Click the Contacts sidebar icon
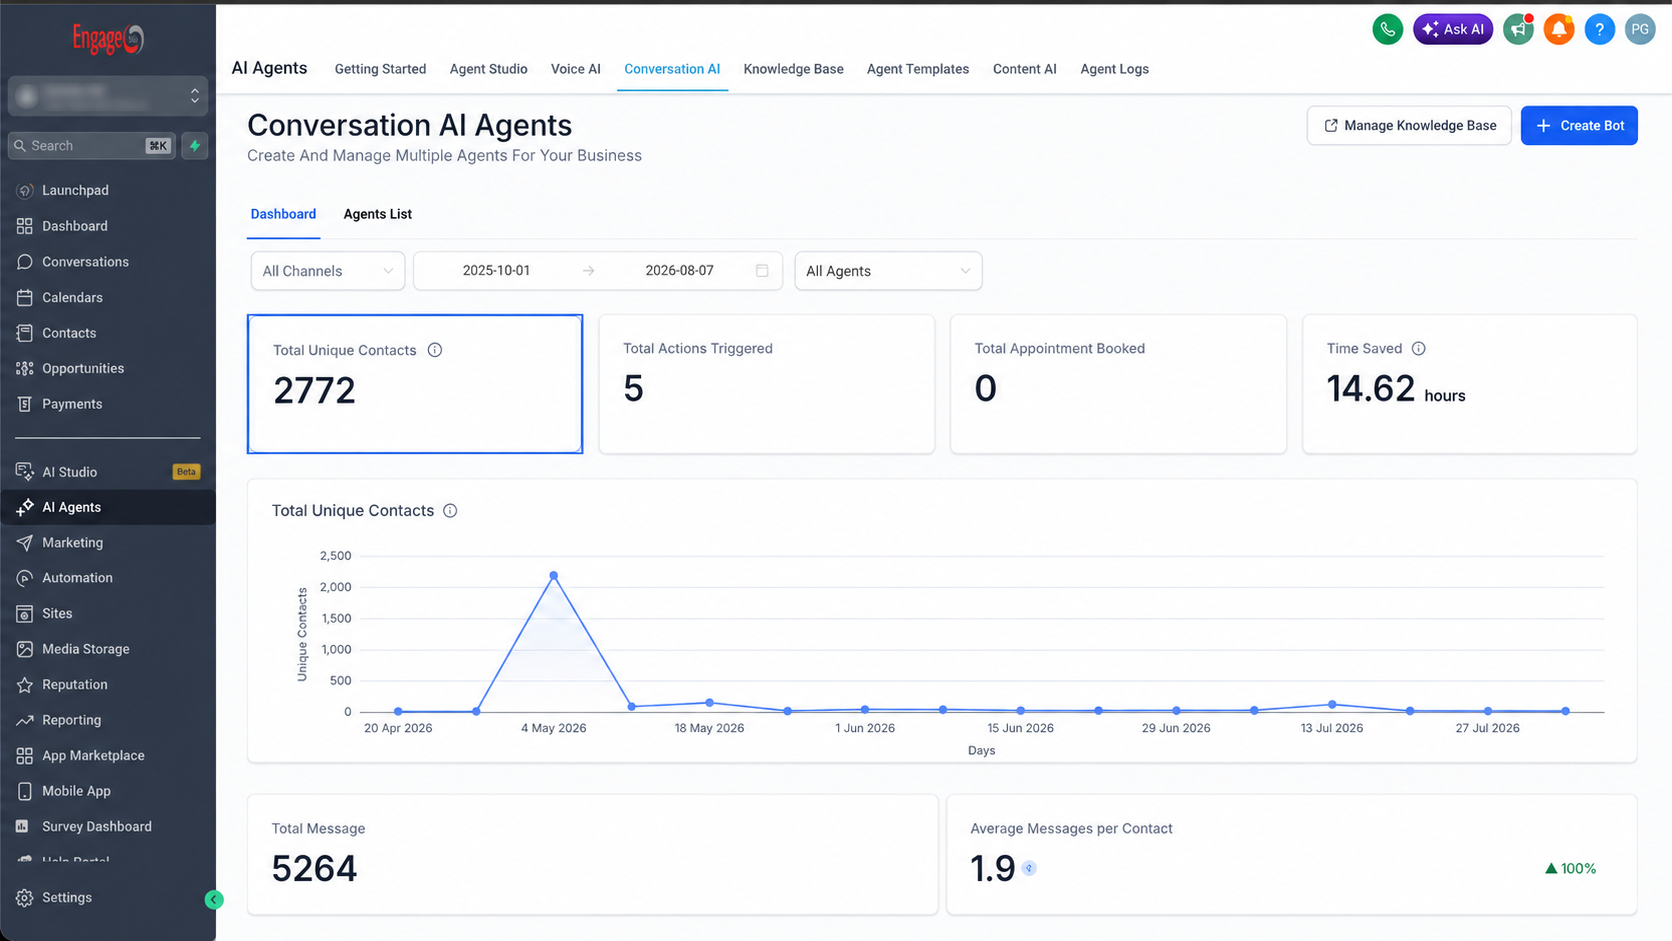The image size is (1672, 941). point(25,333)
